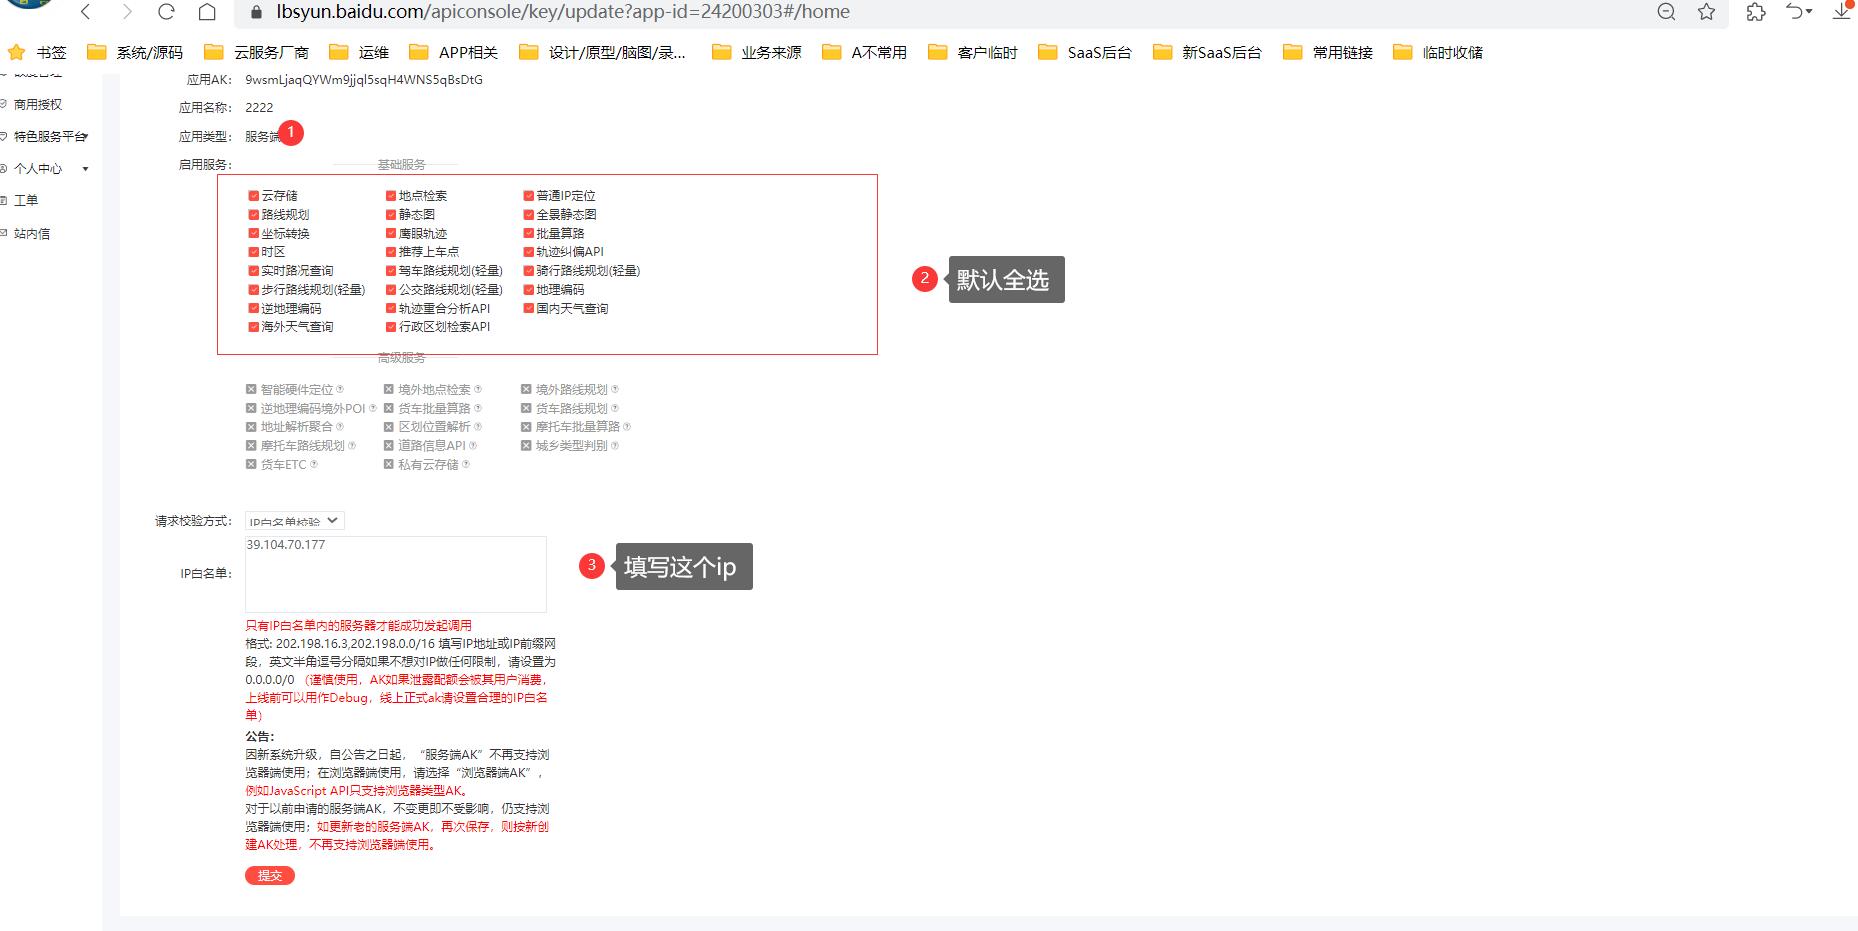Viewport: 1858px width, 931px height.
Task: Open 特色服务平台 in the sidebar
Action: point(50,136)
